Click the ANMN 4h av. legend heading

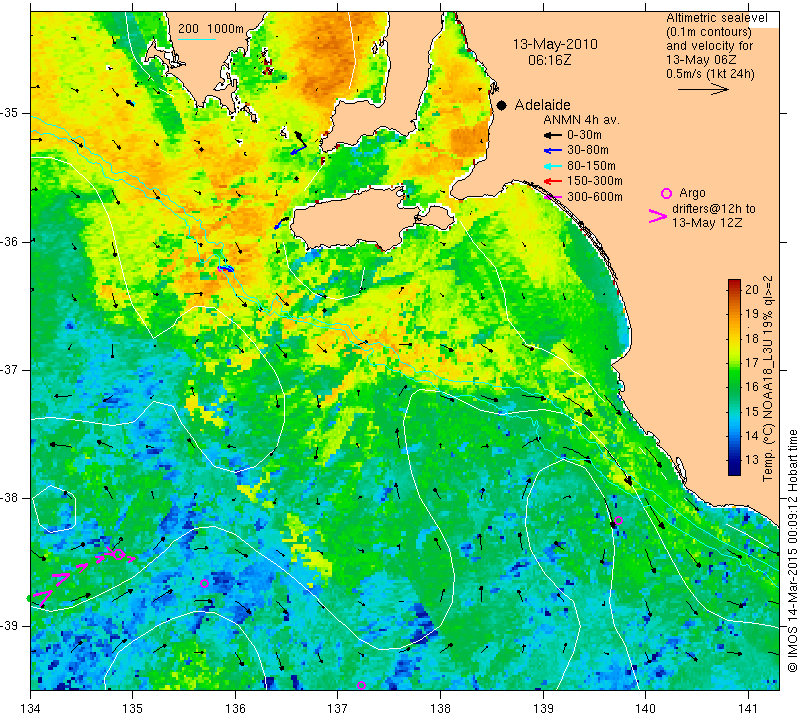[581, 120]
